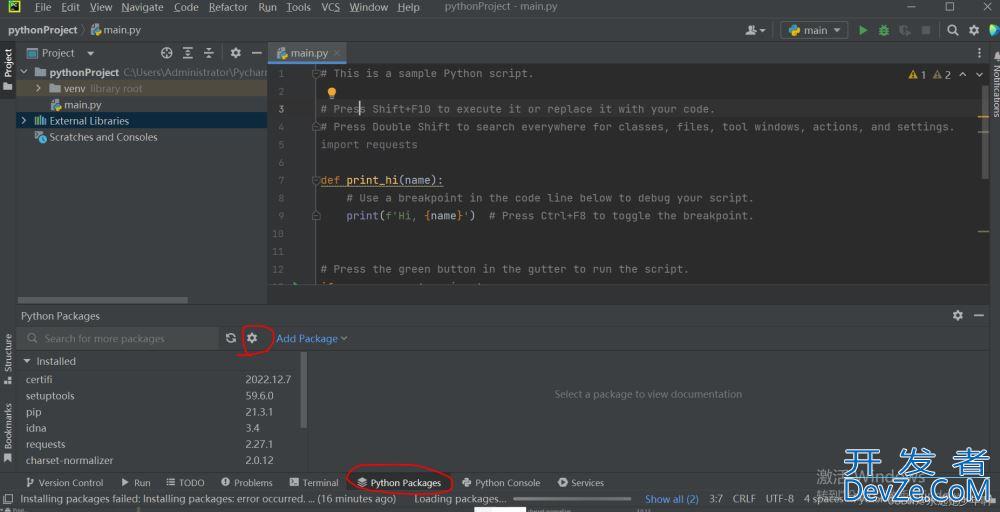Open the Problems tool tab
The image size is (1000, 512).
(247, 483)
